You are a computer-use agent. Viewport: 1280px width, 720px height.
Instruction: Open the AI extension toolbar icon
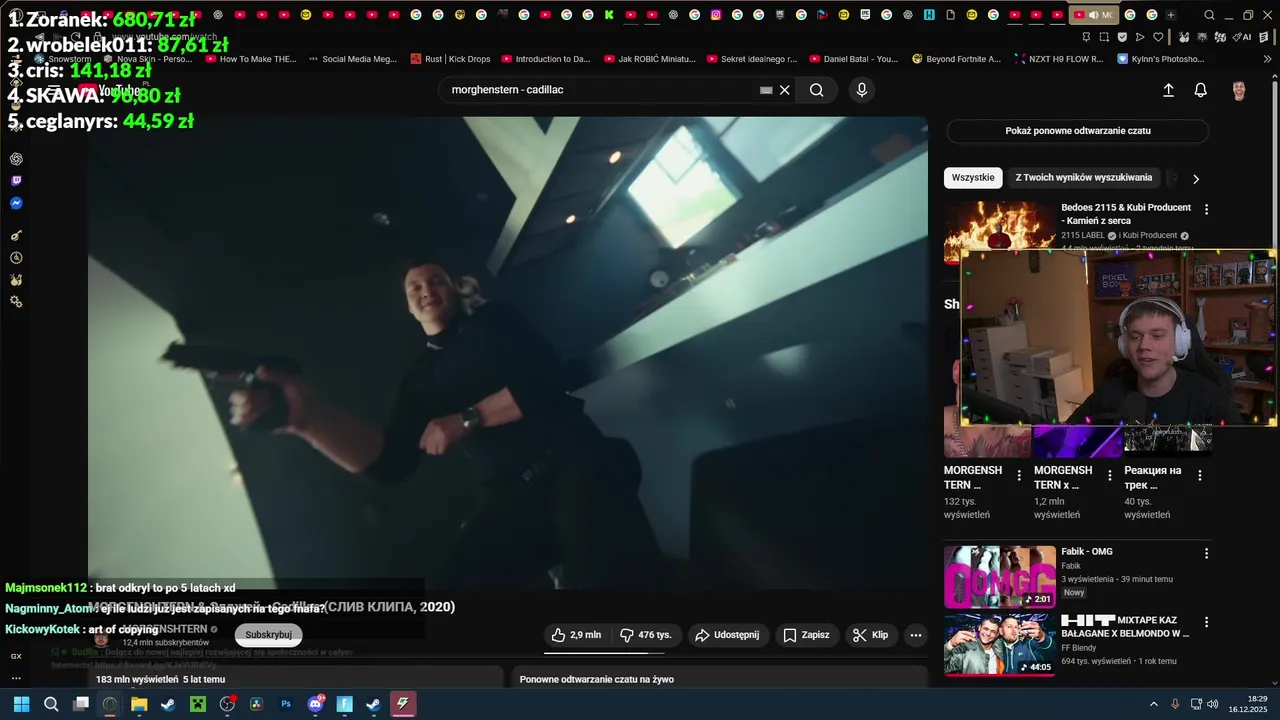[x=1244, y=37]
